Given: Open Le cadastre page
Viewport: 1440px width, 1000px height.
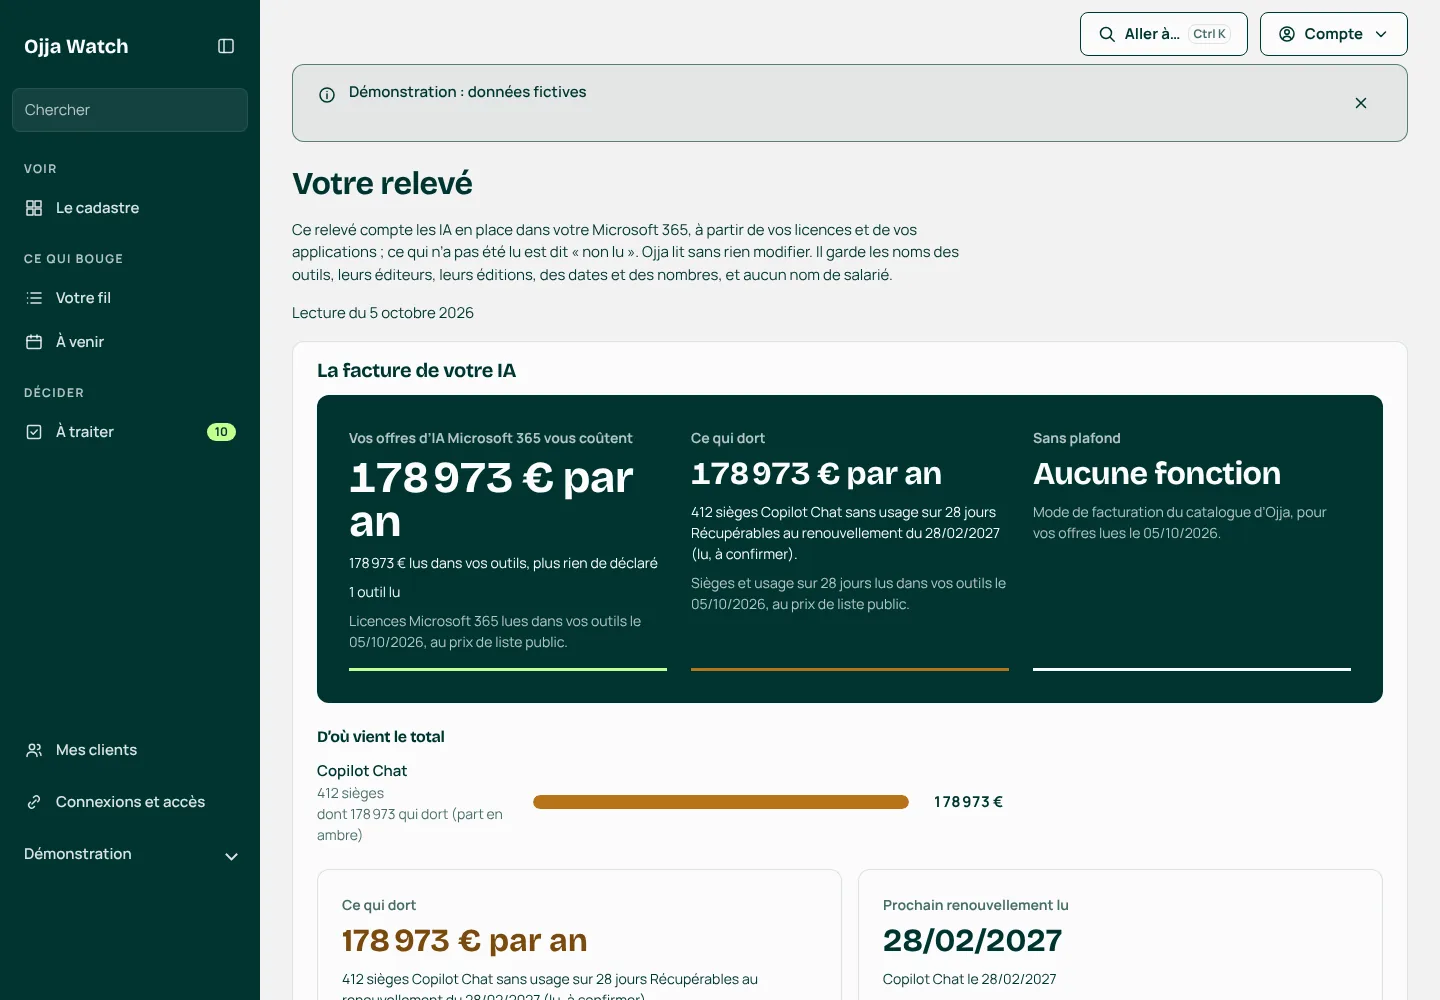Looking at the screenshot, I should click(130, 208).
